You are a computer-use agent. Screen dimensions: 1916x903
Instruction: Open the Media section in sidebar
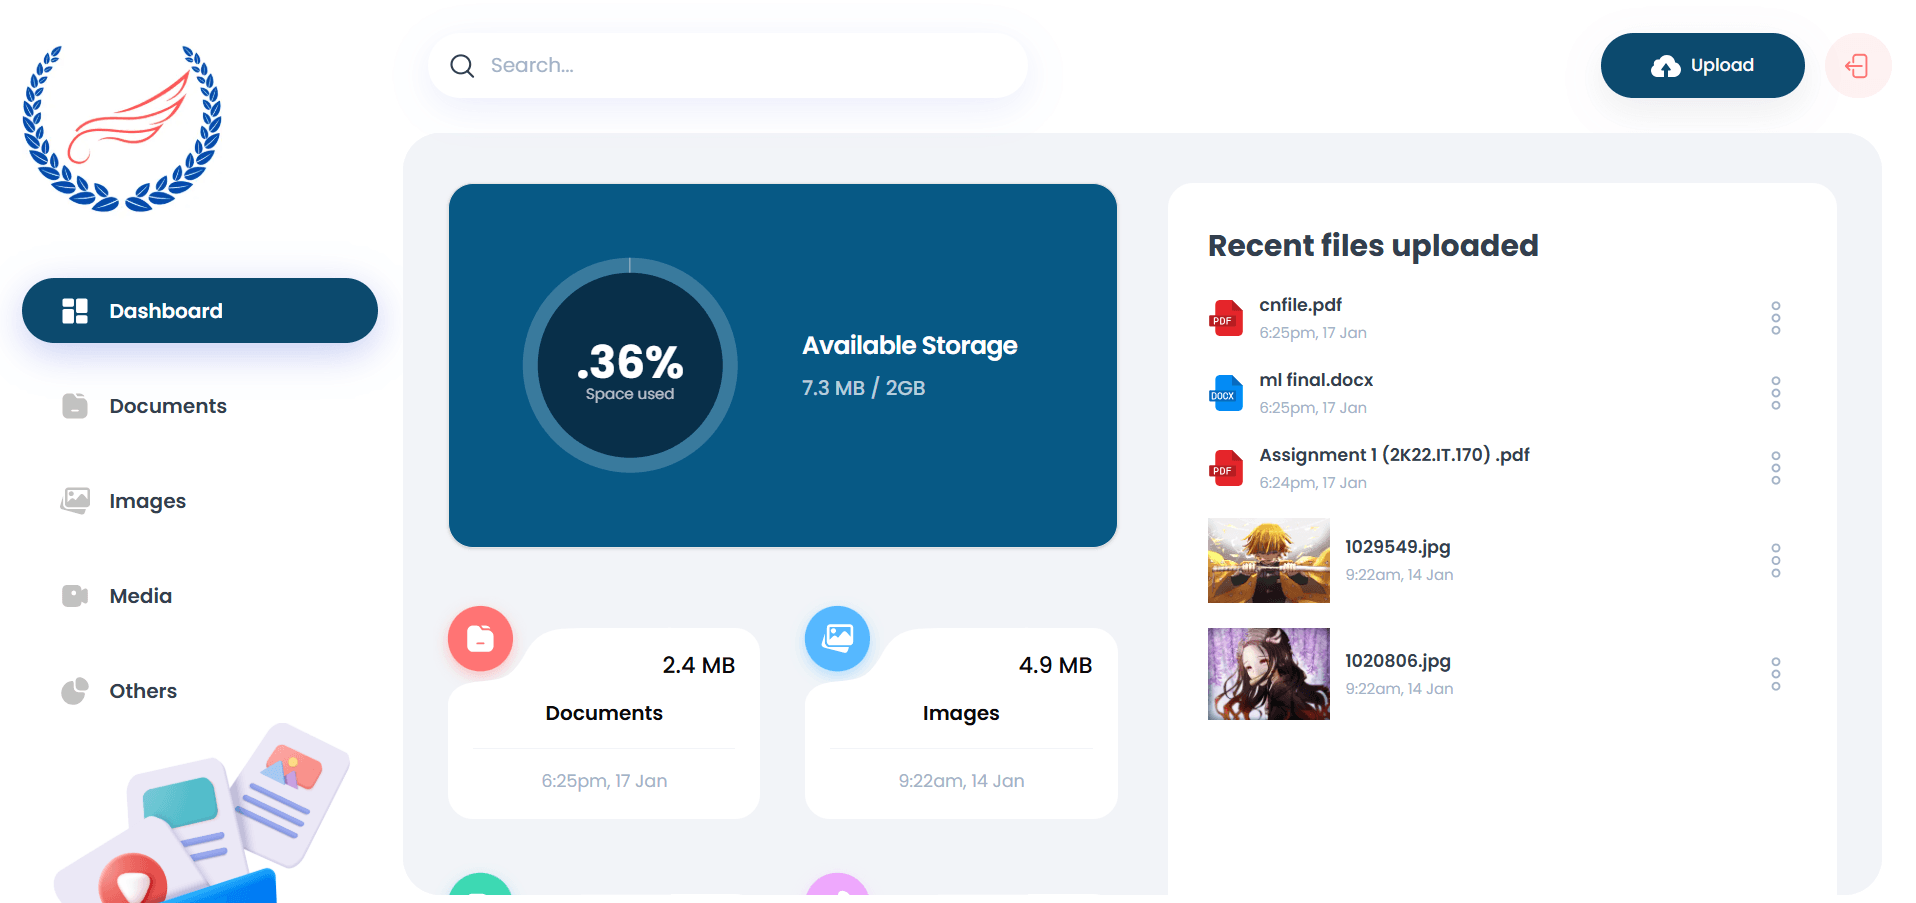(140, 596)
